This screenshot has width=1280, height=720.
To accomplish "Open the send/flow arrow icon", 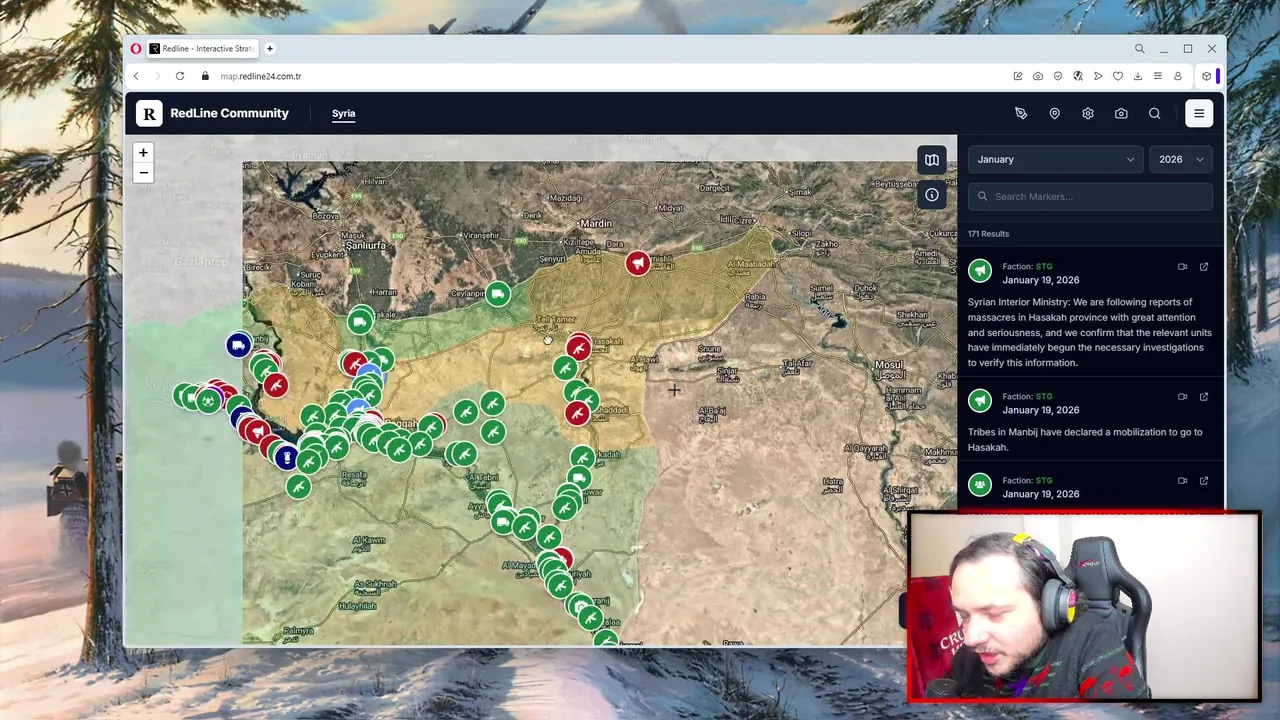I will (x=1098, y=76).
